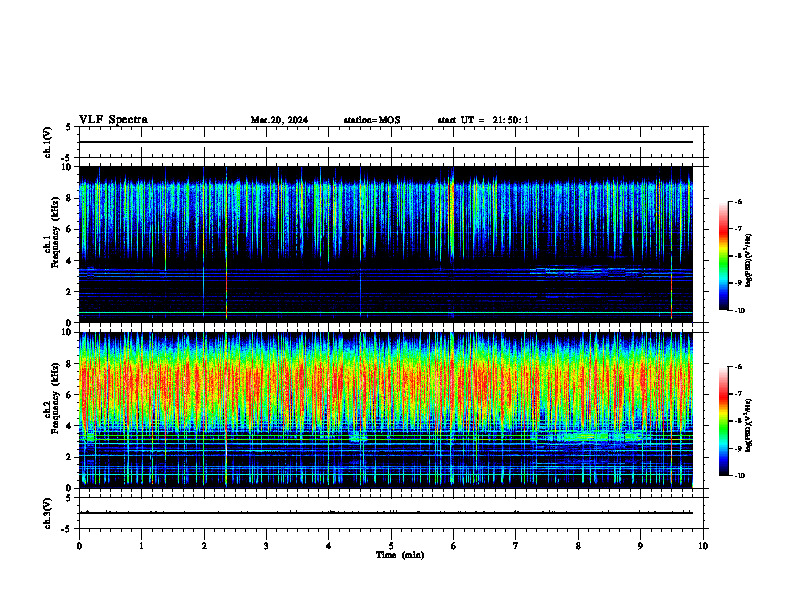Click the color scale bar beside ch.1 spectrogram
Screen dimensions: 792x612
coord(724,256)
